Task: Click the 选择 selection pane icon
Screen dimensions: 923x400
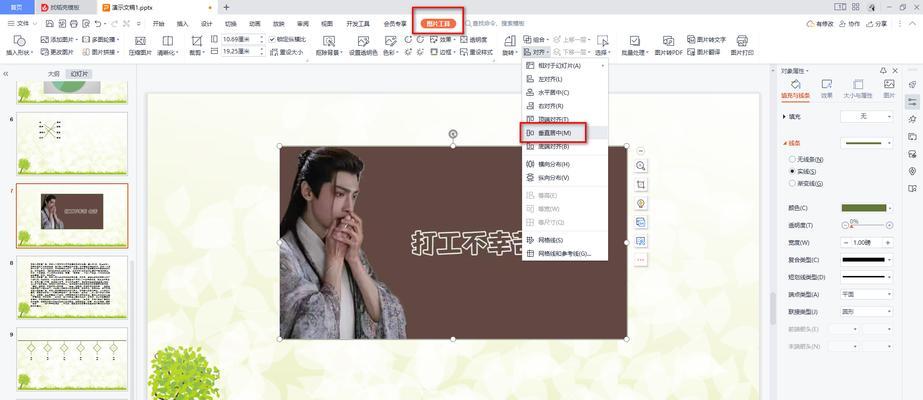Action: pos(602,41)
